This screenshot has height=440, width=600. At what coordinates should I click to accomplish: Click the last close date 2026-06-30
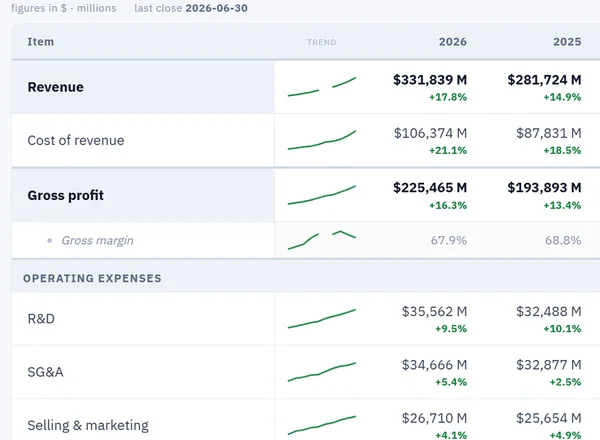tap(217, 8)
